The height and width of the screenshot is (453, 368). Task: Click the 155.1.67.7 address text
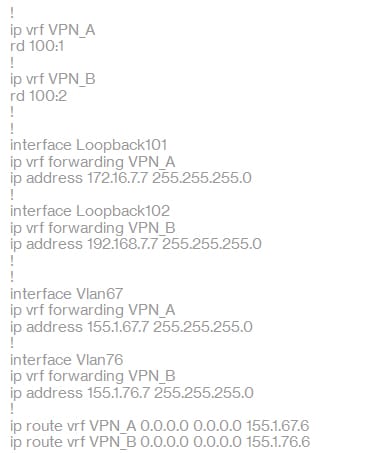tap(118, 327)
